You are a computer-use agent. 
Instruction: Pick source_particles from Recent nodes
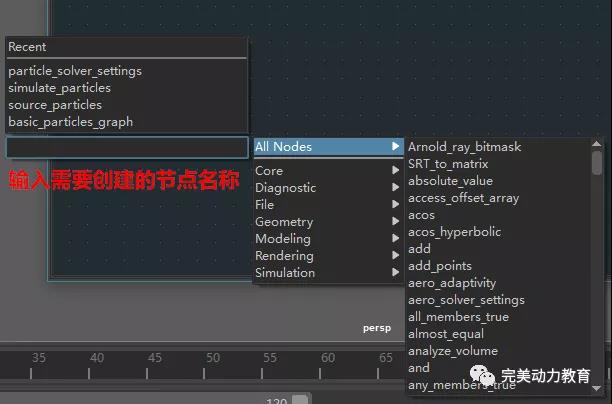pyautogui.click(x=55, y=105)
